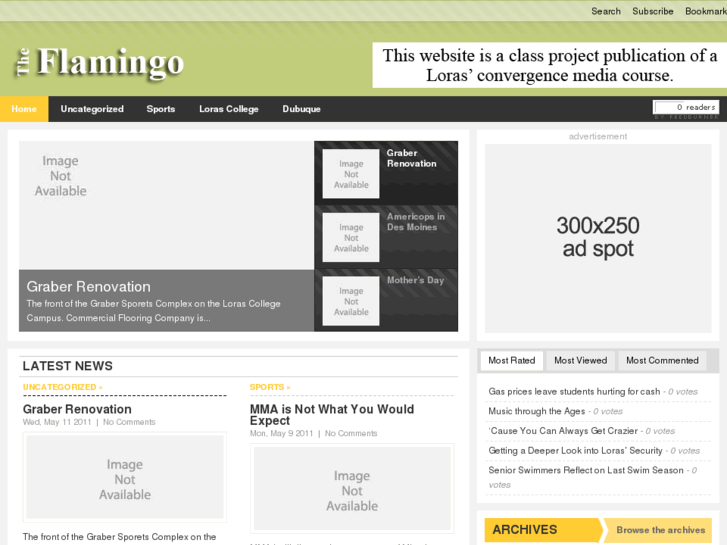
Task: Click the LATEST NEWS heading
Action: (x=68, y=366)
